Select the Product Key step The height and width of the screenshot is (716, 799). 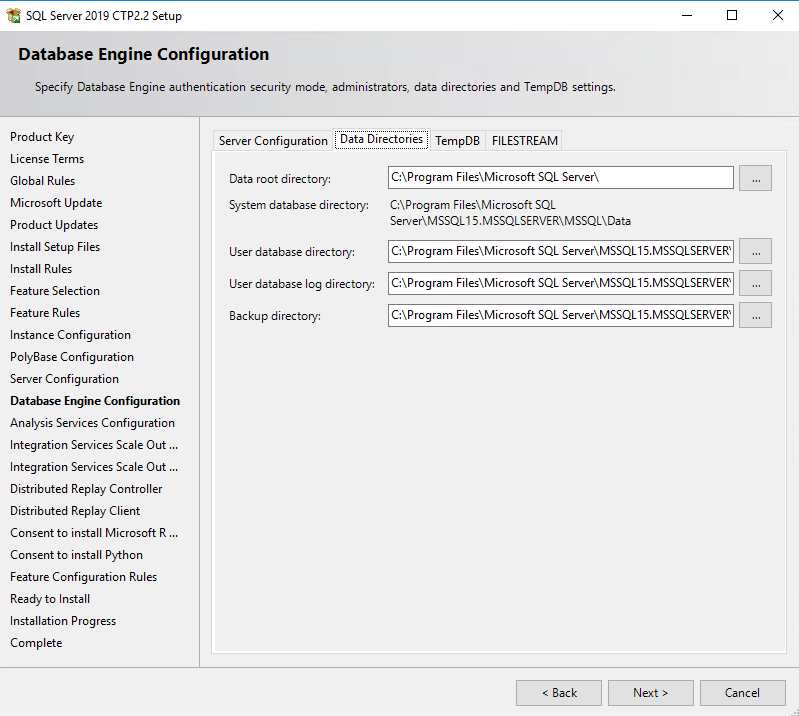pyautogui.click(x=42, y=137)
